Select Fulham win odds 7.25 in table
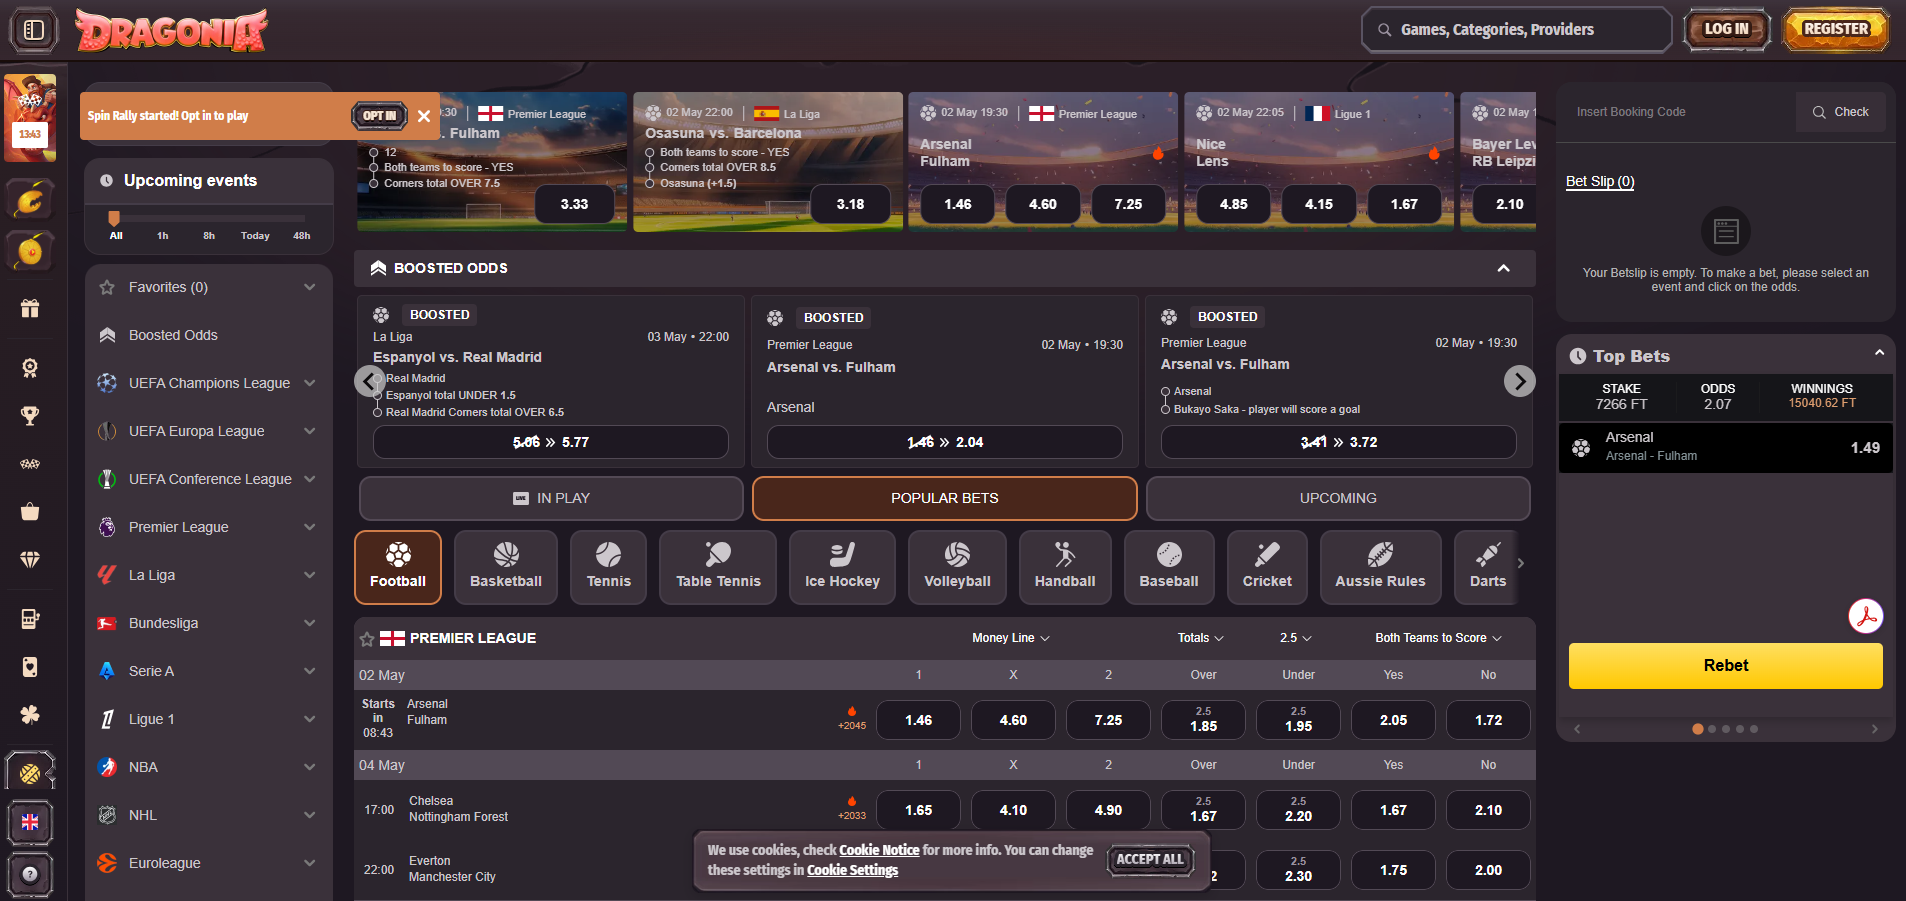This screenshot has height=901, width=1906. (x=1108, y=720)
